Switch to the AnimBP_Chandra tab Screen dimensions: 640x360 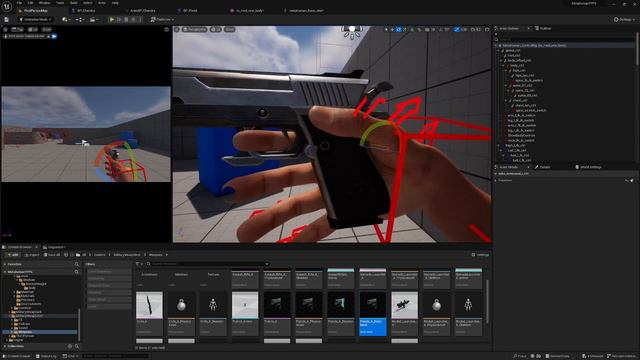[142, 11]
